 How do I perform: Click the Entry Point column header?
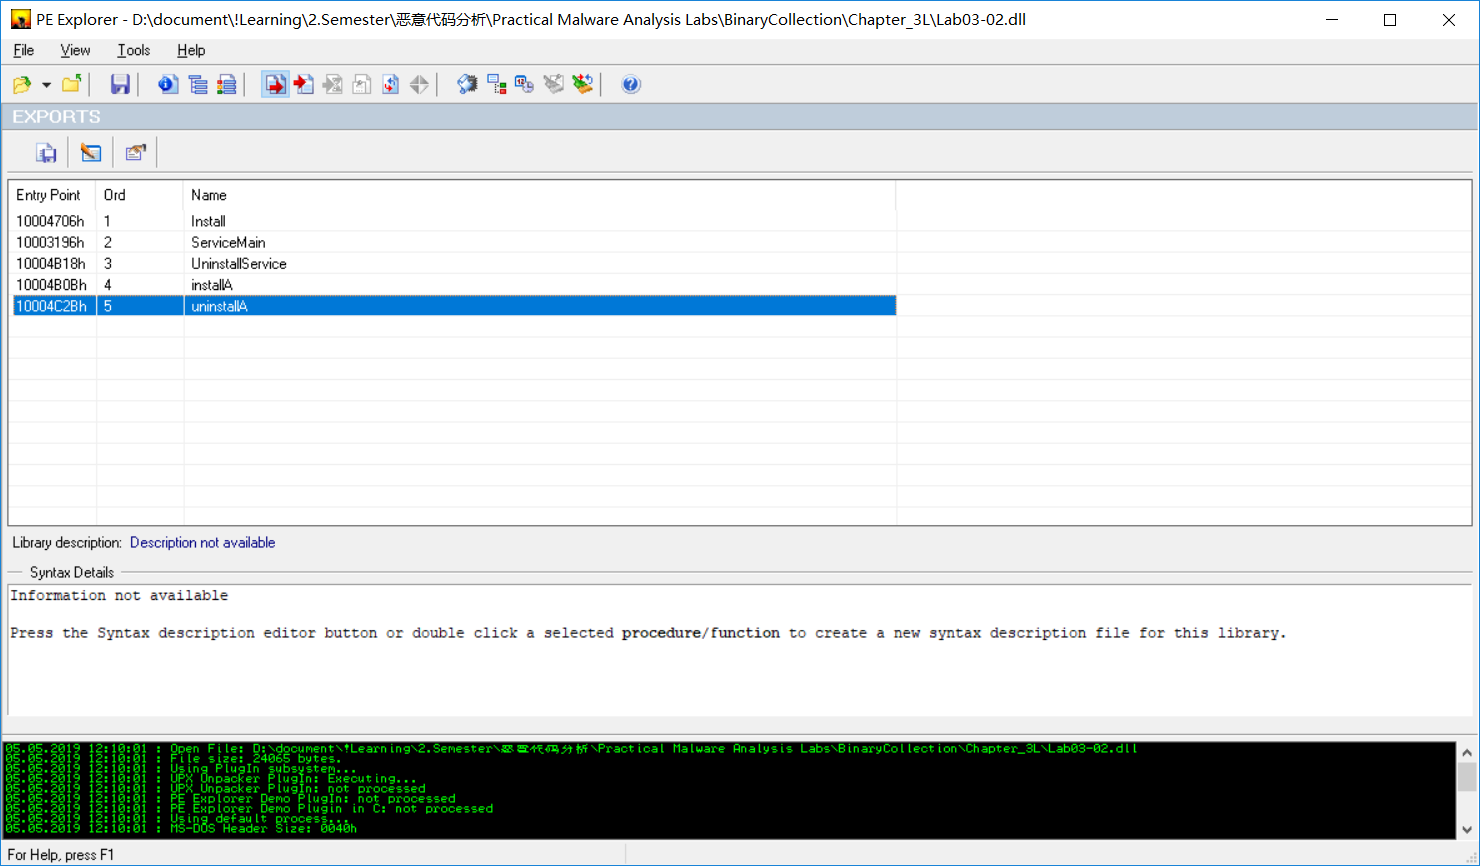coord(49,195)
